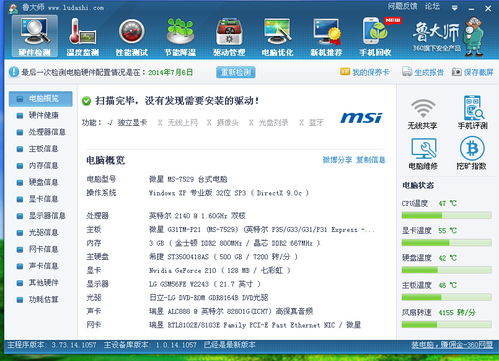Image resolution: width=499 pixels, height=361 pixels.
Task: Click the 显卡 Nvidia GeForce 210 row
Action: [x=189, y=270]
